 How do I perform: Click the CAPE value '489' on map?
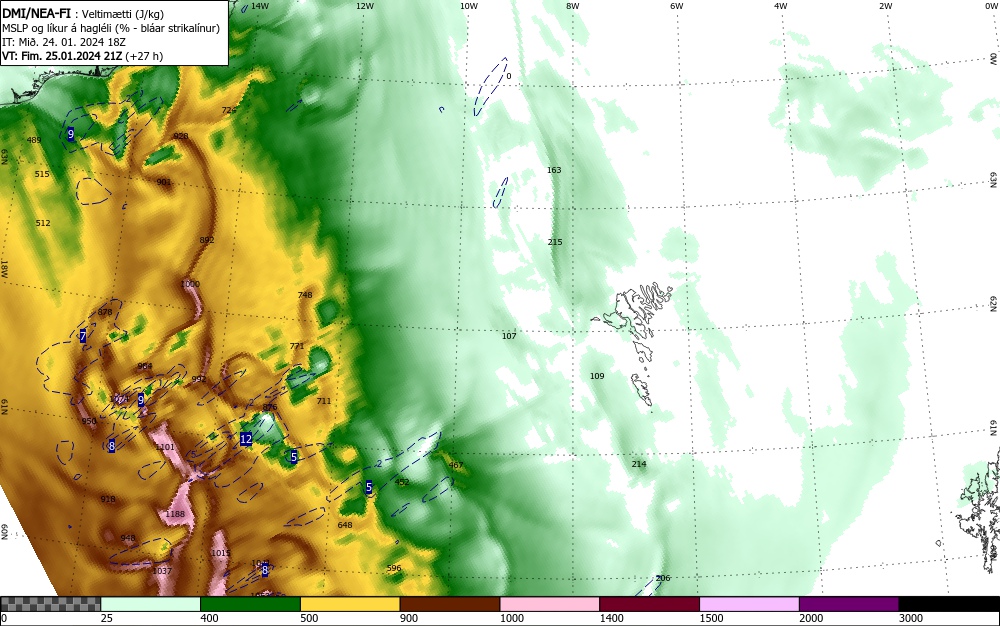coord(34,140)
